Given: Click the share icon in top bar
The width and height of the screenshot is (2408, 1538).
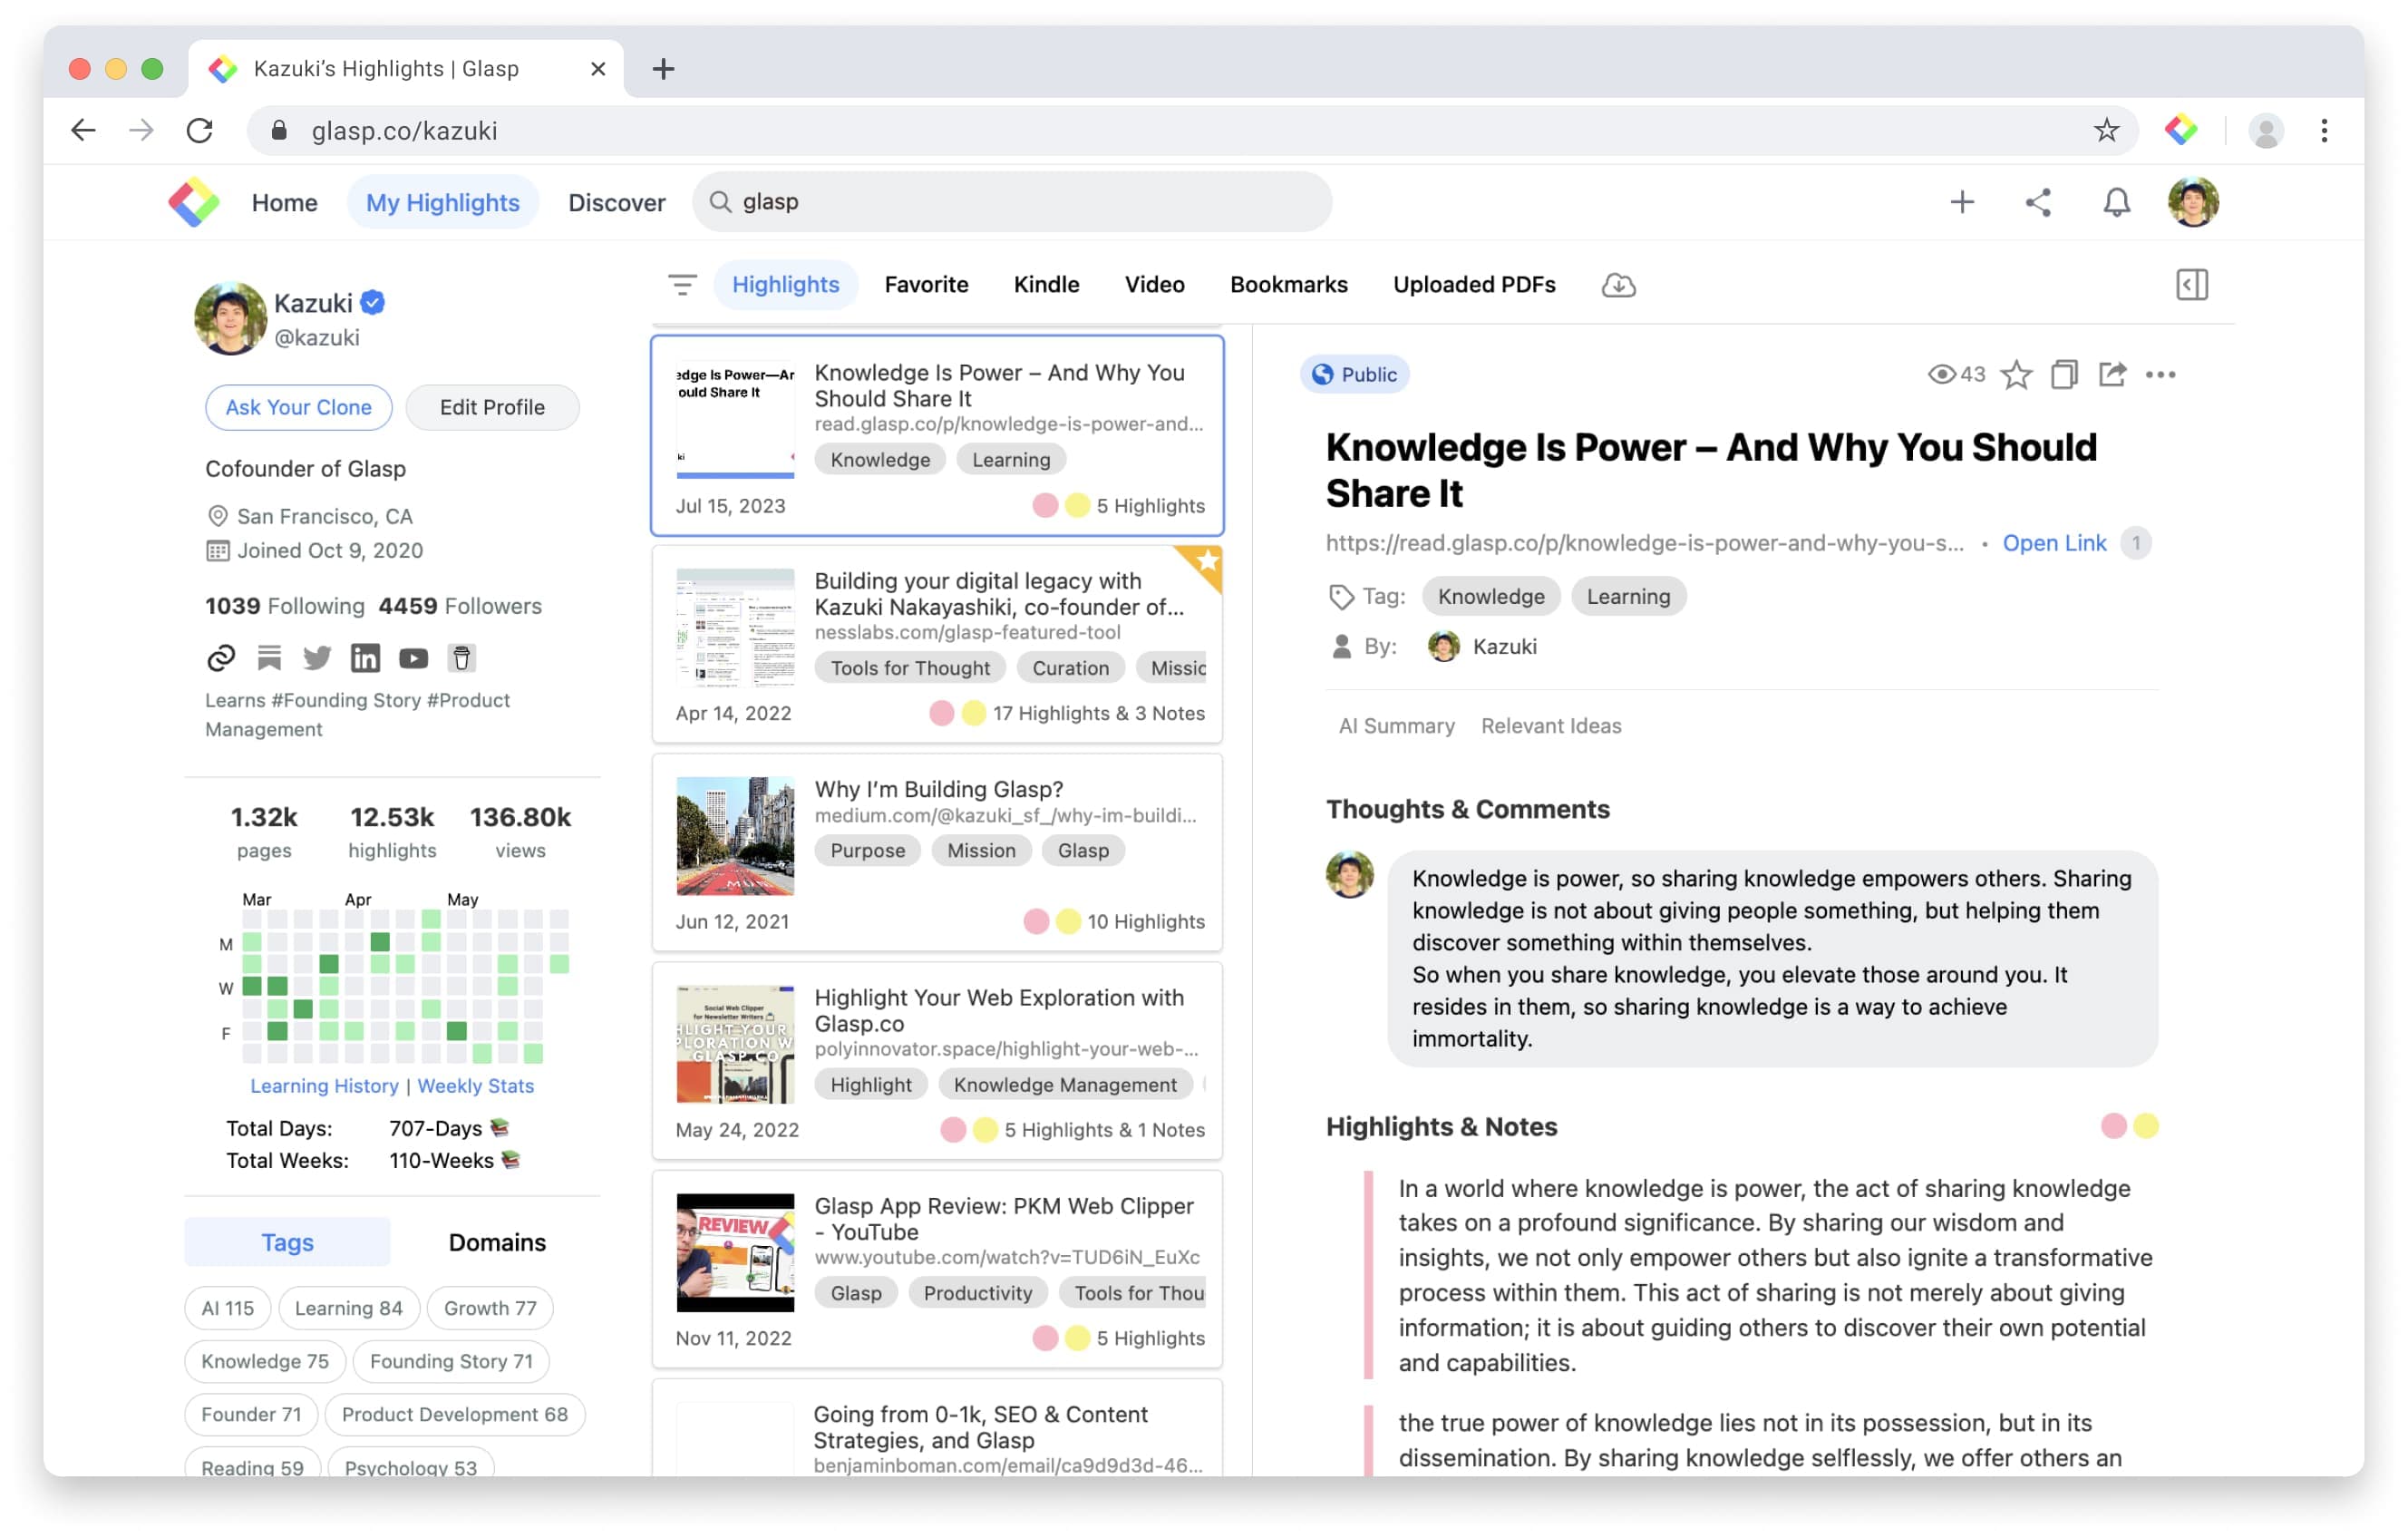Looking at the screenshot, I should [2038, 202].
